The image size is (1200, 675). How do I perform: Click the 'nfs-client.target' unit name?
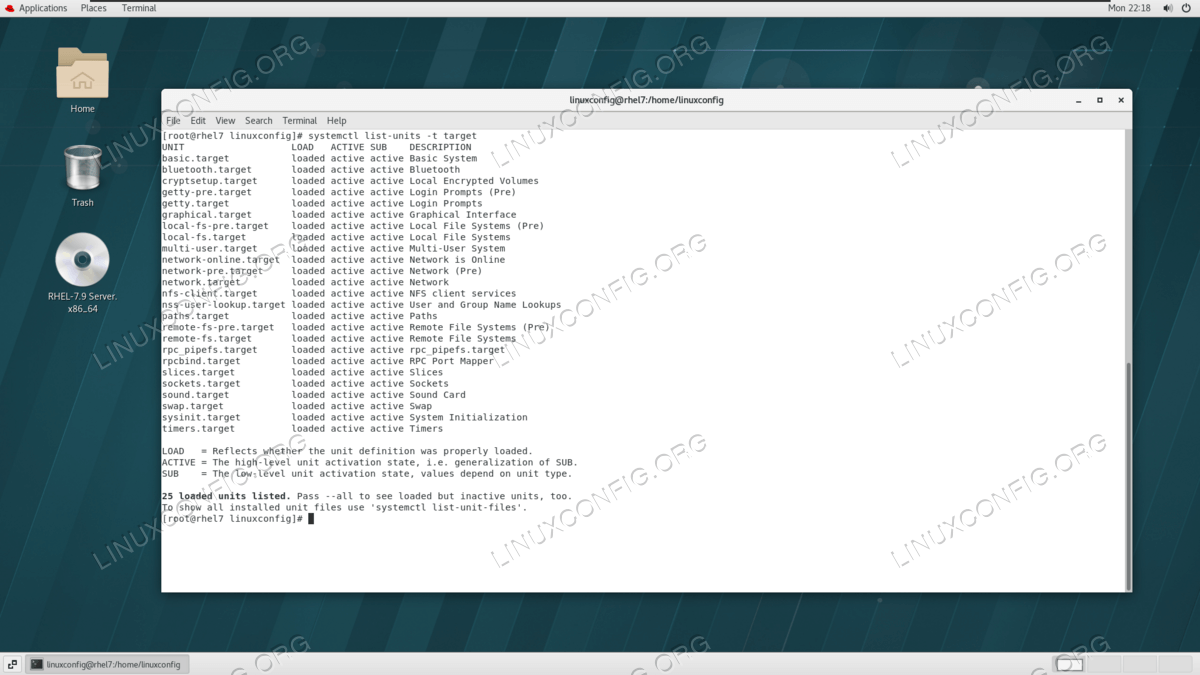210,294
